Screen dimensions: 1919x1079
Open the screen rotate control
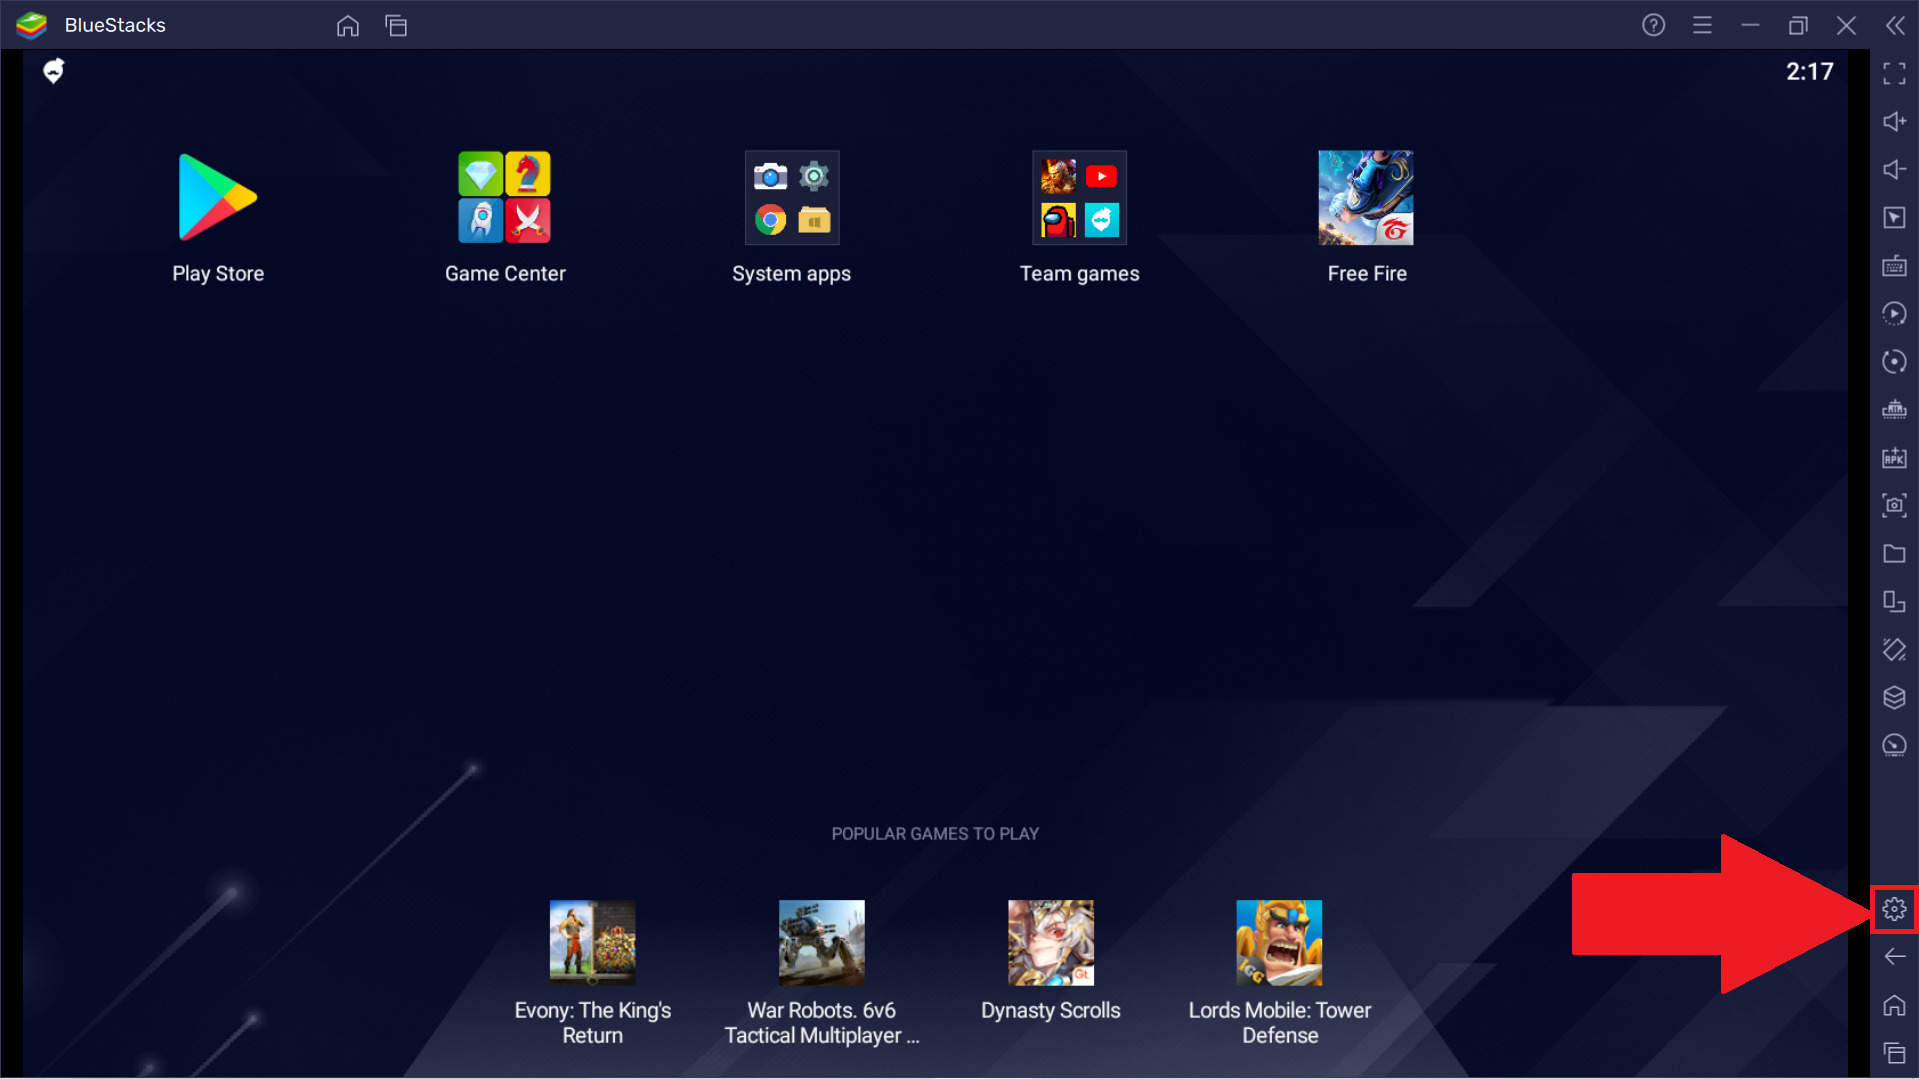pos(1893,361)
